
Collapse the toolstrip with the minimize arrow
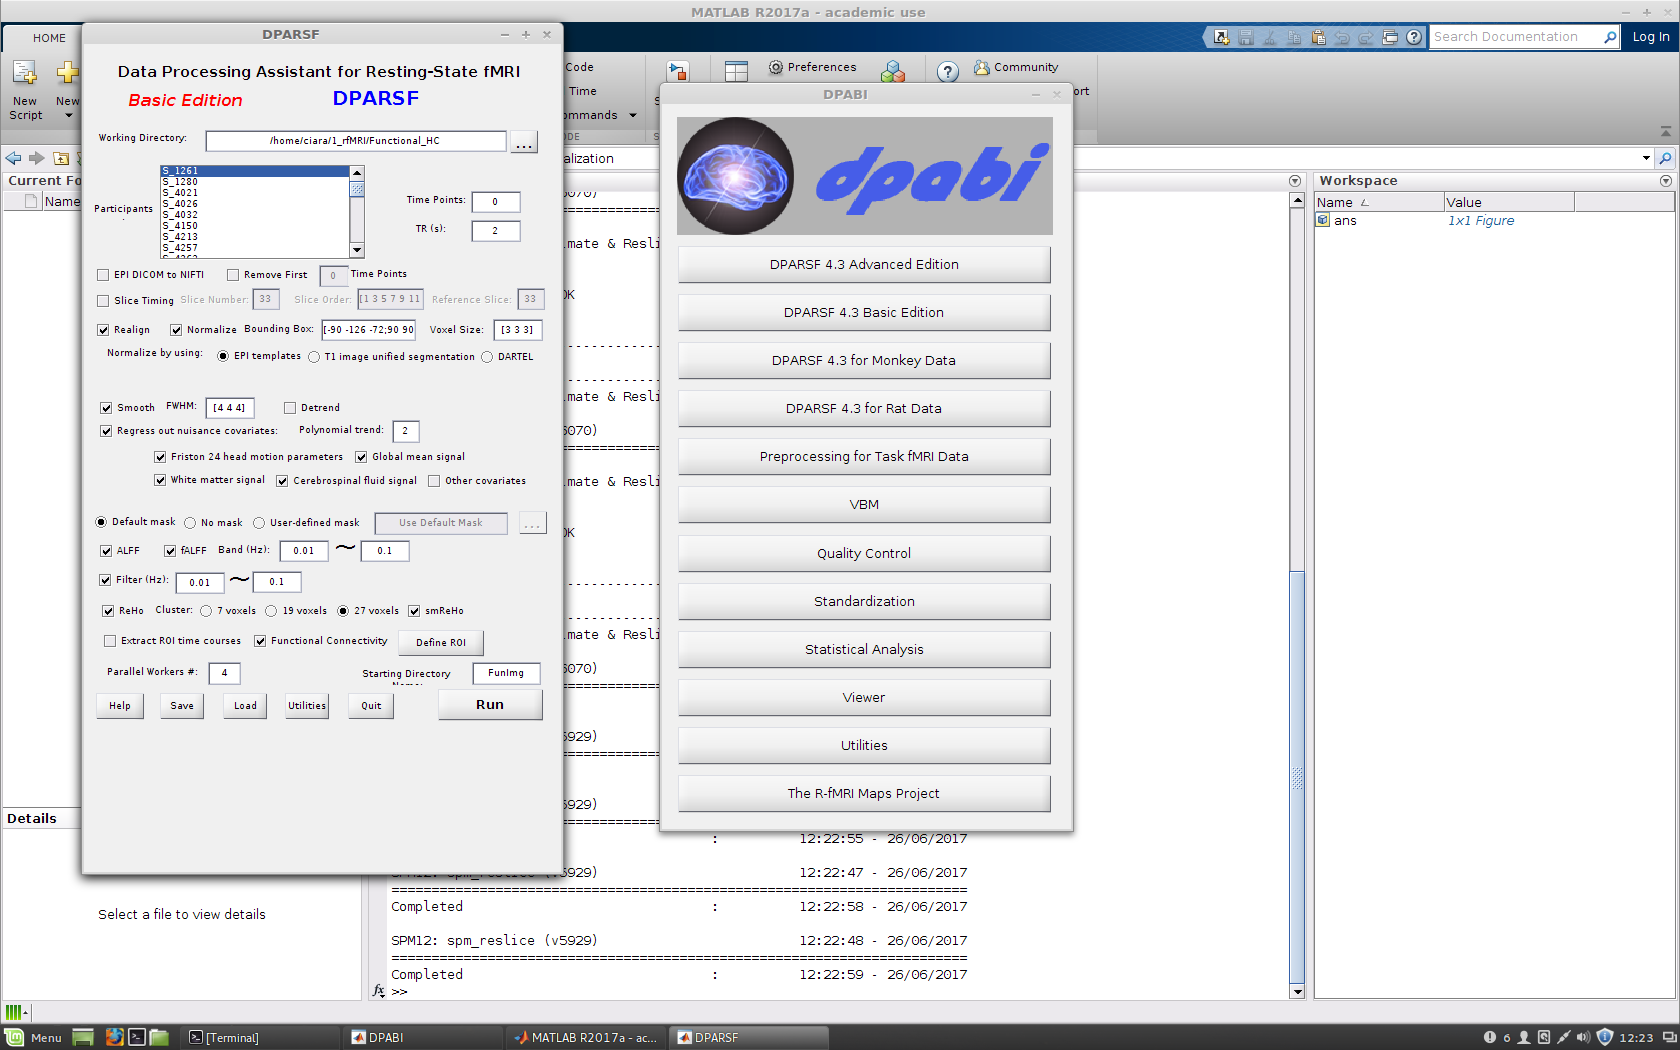click(1665, 131)
